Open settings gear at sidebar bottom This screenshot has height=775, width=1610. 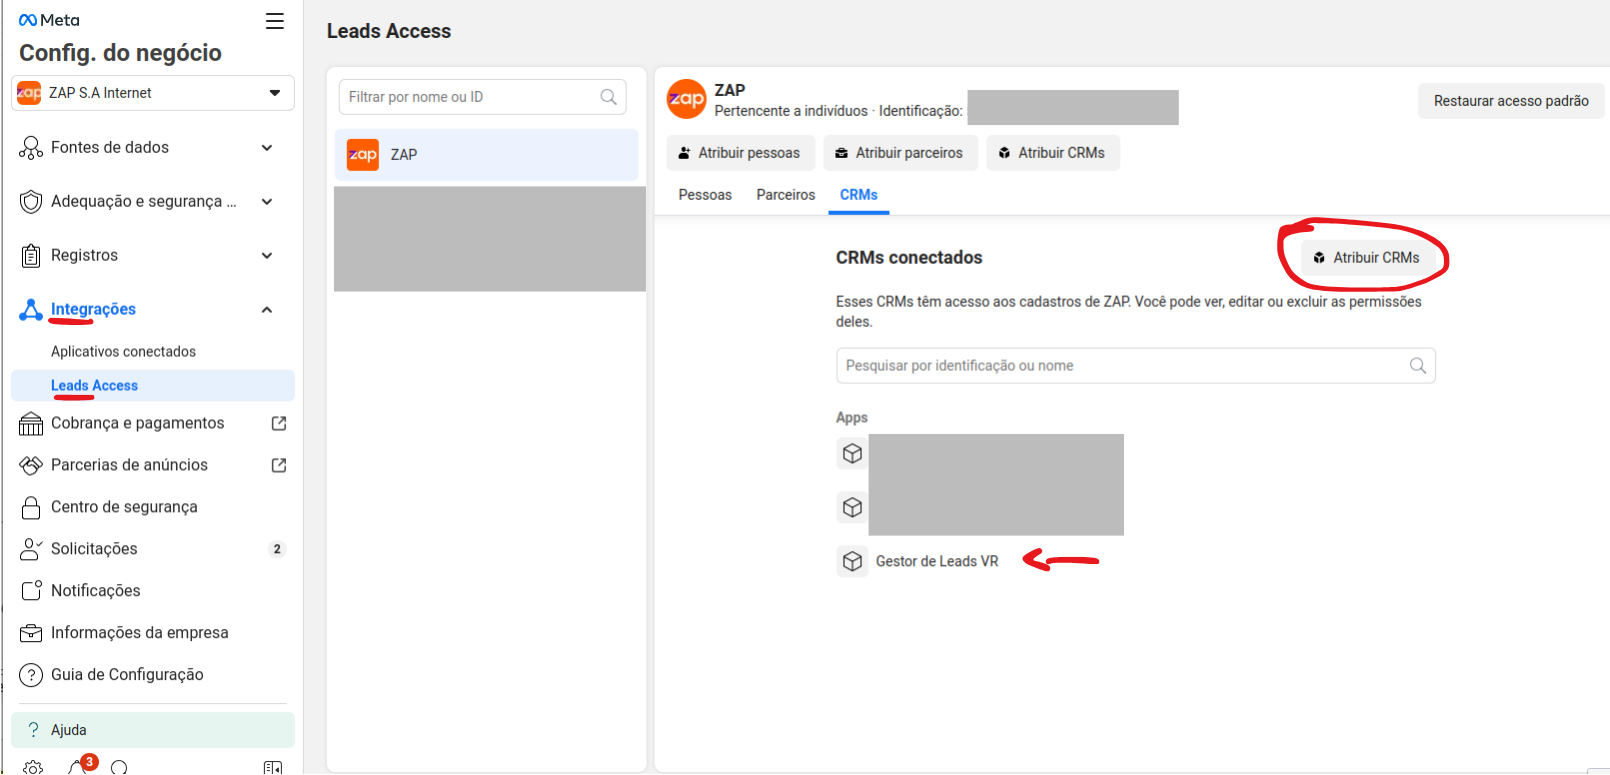pyautogui.click(x=33, y=768)
